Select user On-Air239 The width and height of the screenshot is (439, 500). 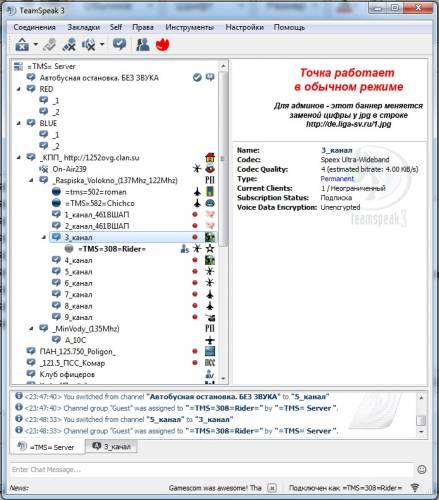[x=69, y=169]
